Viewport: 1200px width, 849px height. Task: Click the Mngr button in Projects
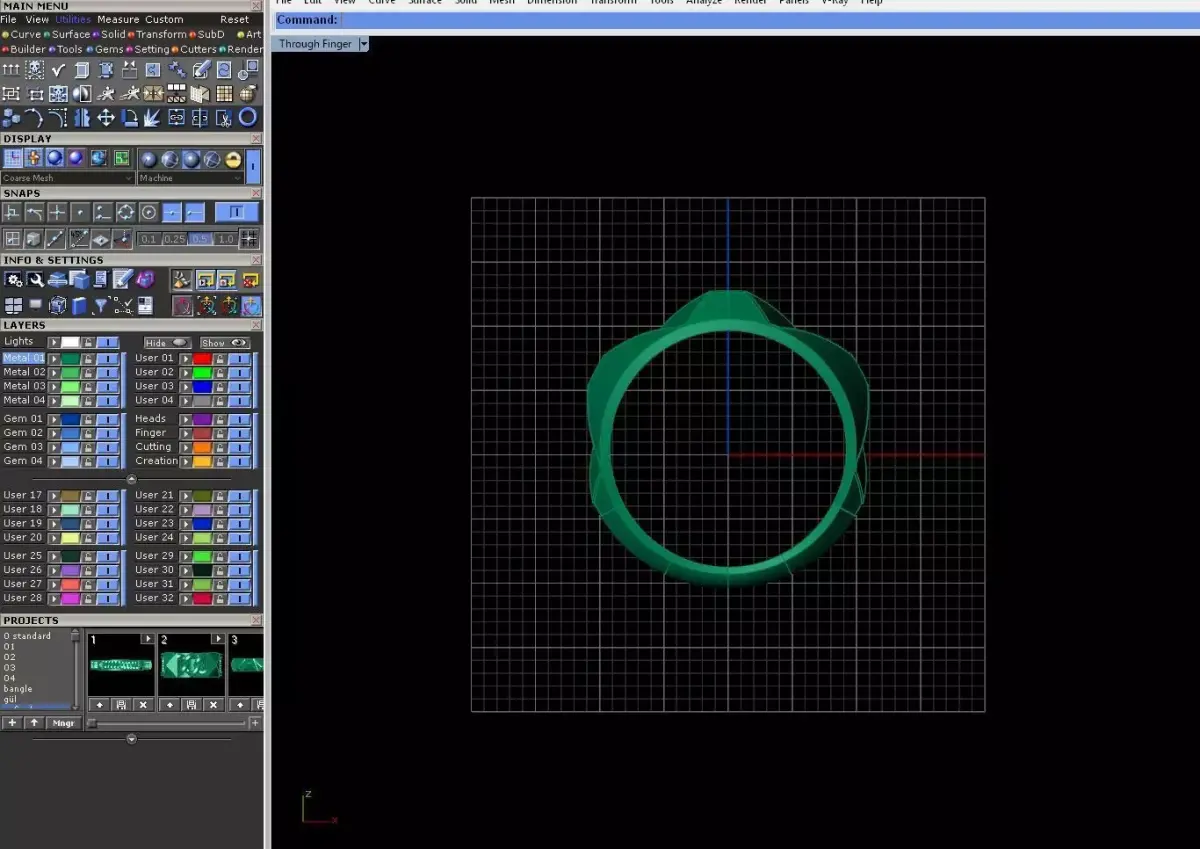coord(63,723)
